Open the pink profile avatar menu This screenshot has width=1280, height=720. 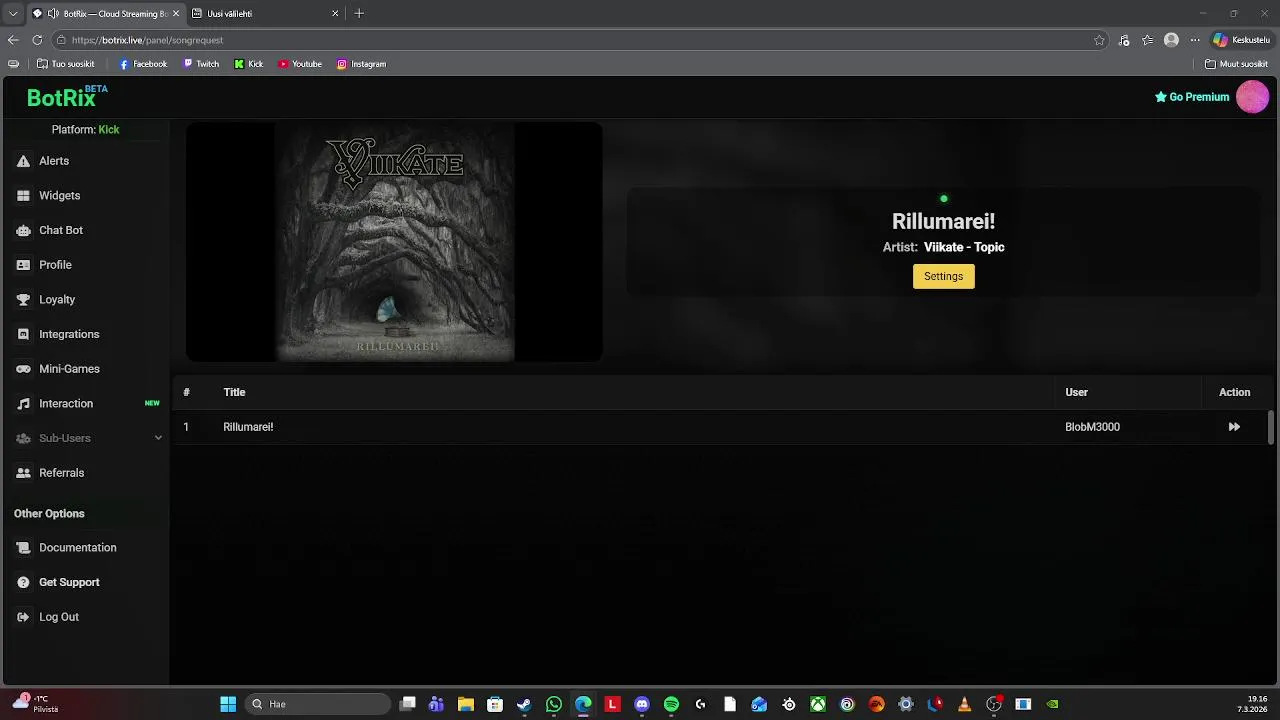click(x=1252, y=97)
